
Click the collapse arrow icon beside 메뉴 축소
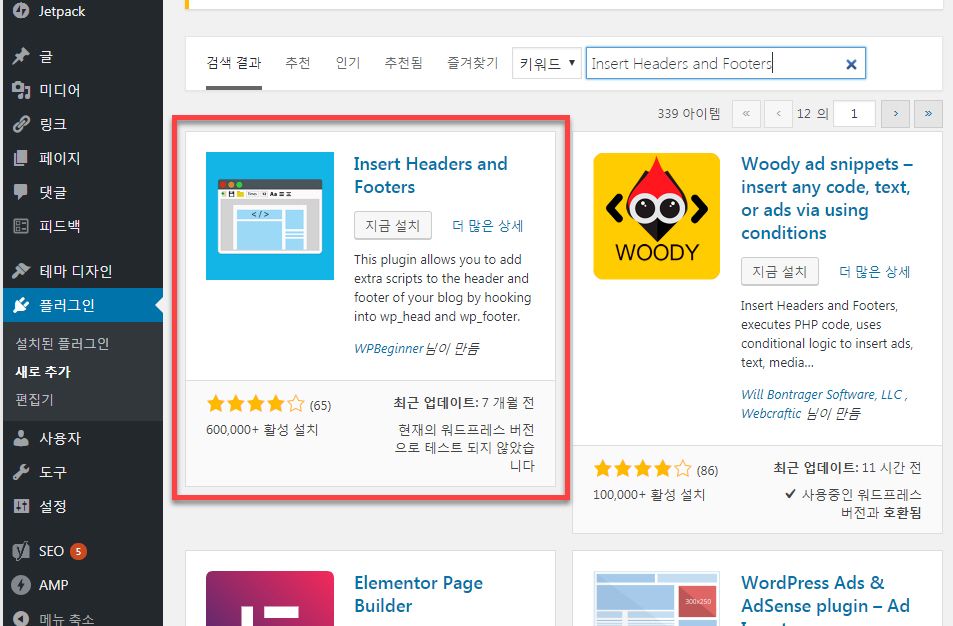click(x=21, y=618)
